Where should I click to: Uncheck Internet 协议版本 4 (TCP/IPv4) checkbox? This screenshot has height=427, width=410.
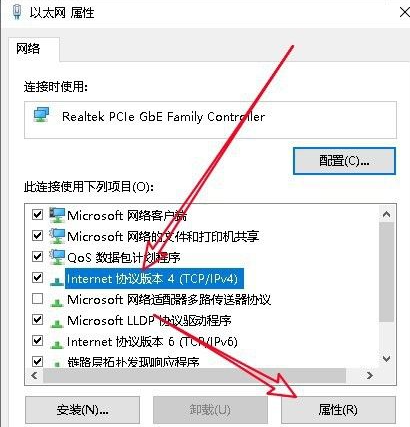pyautogui.click(x=37, y=277)
